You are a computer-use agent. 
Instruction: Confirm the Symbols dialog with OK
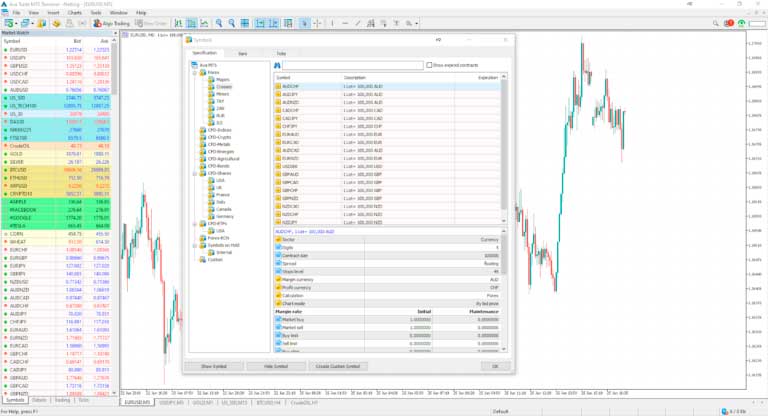click(495, 367)
